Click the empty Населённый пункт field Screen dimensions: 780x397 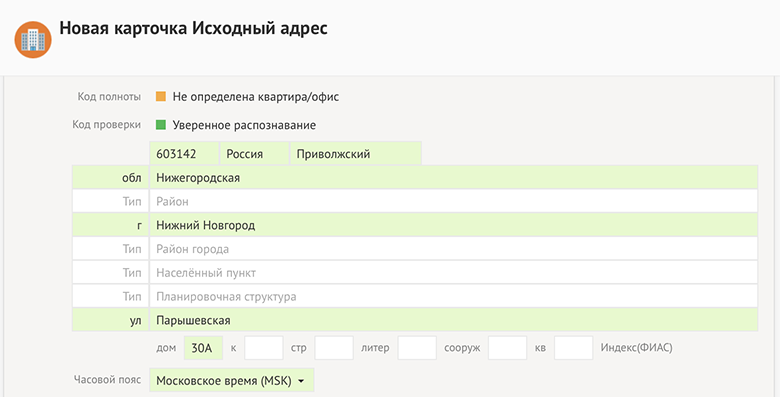pyautogui.click(x=454, y=273)
